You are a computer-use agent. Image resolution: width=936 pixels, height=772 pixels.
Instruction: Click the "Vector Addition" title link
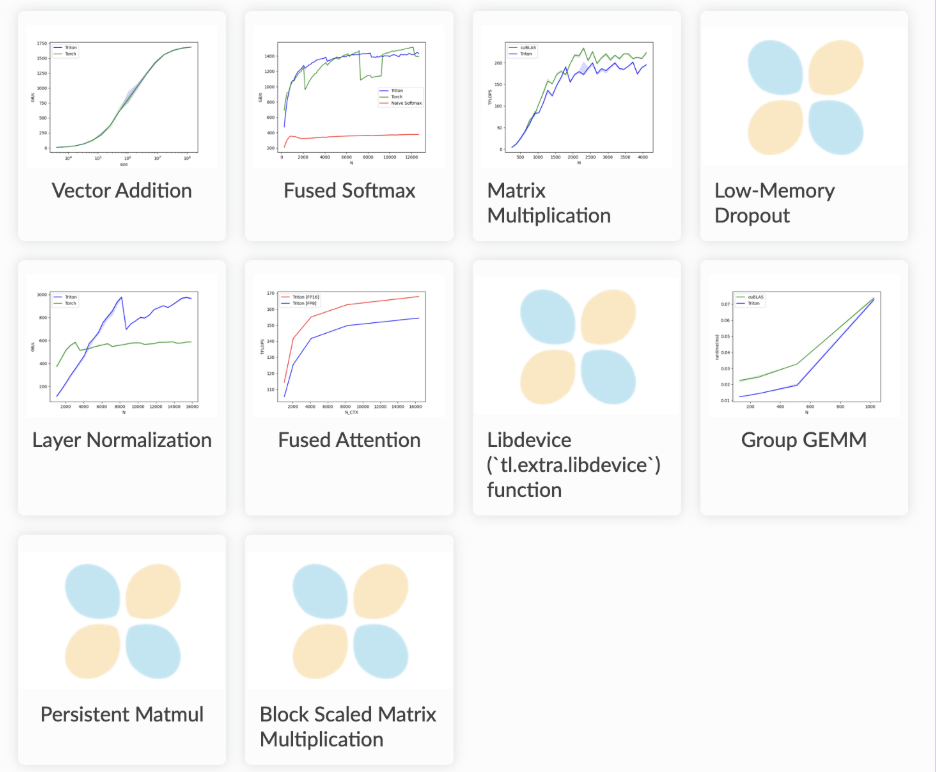click(122, 190)
